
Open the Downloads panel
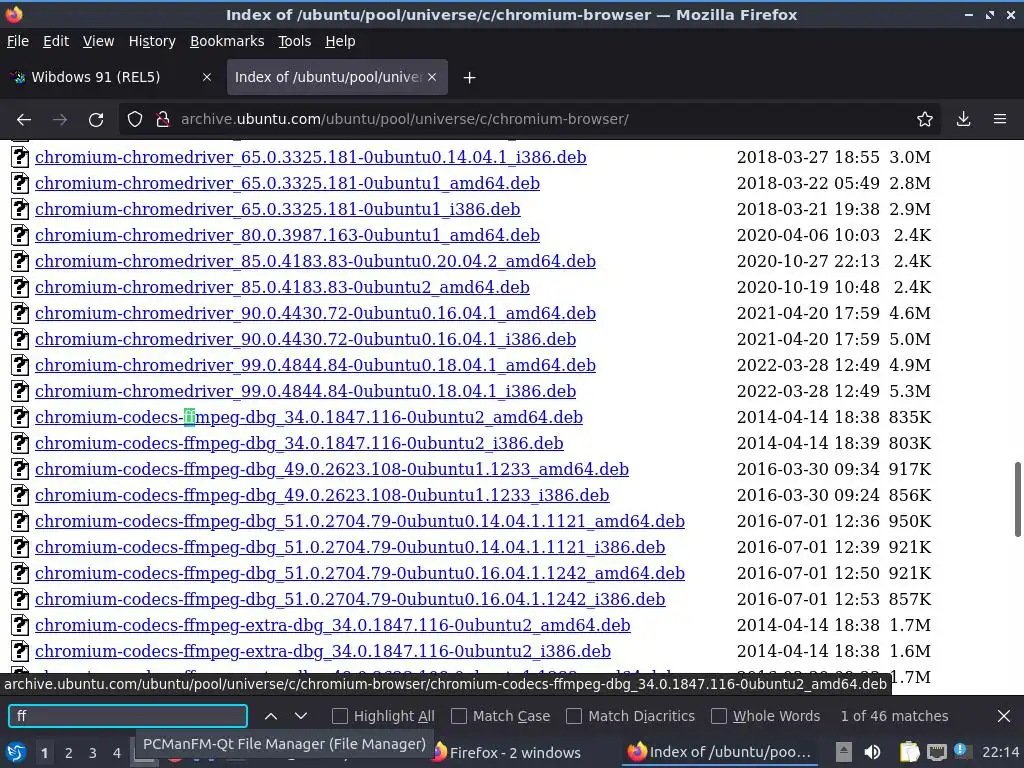click(963, 120)
